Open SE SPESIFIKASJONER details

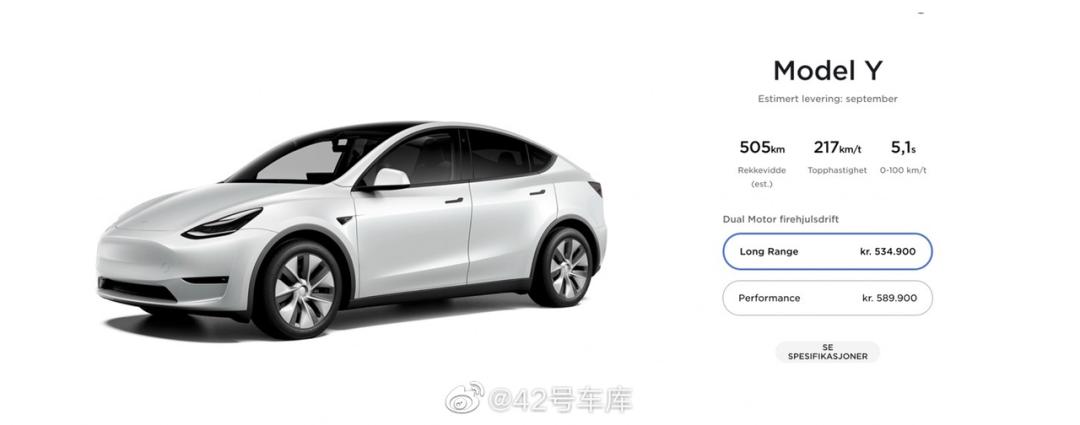(x=827, y=352)
